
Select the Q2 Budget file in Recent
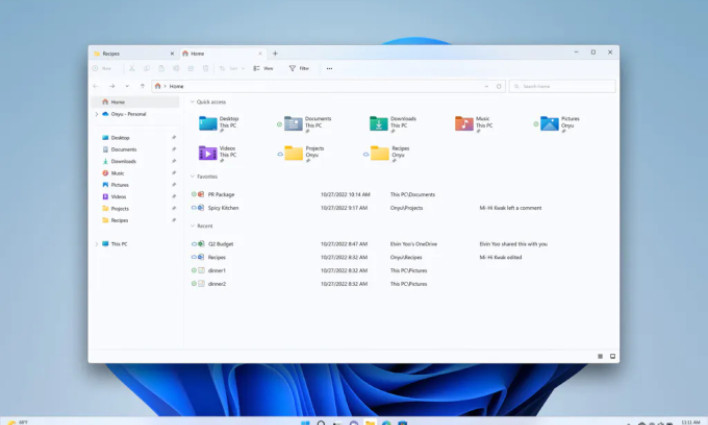point(220,244)
